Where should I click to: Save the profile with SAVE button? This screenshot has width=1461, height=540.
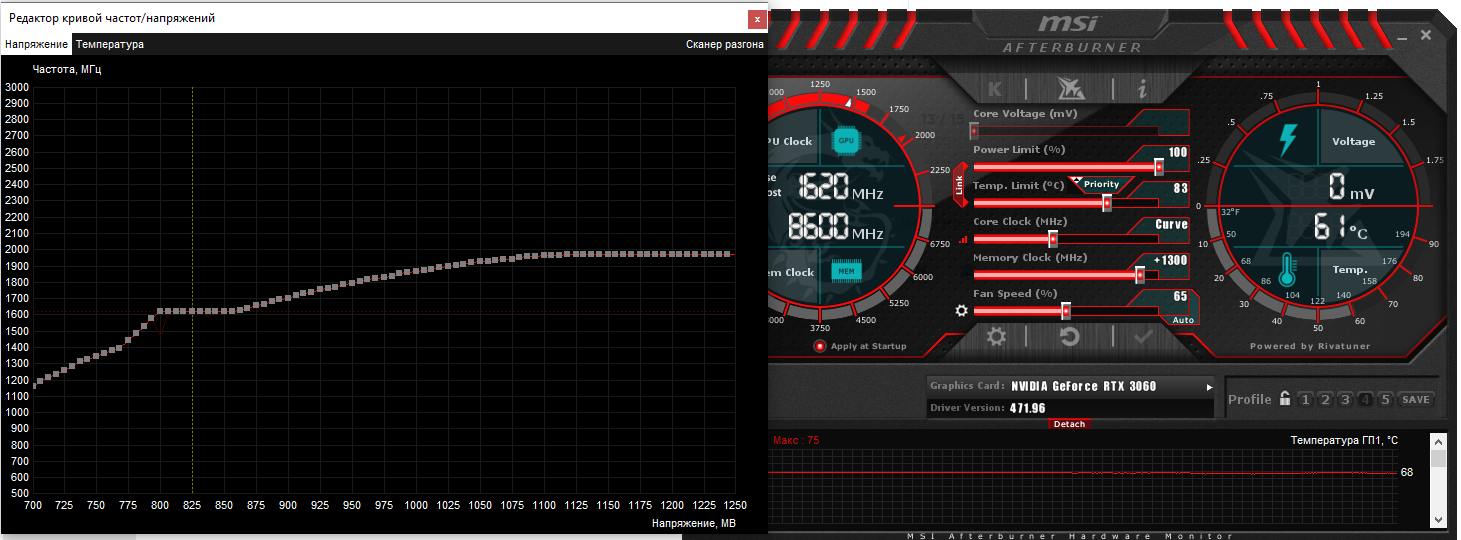click(1416, 400)
